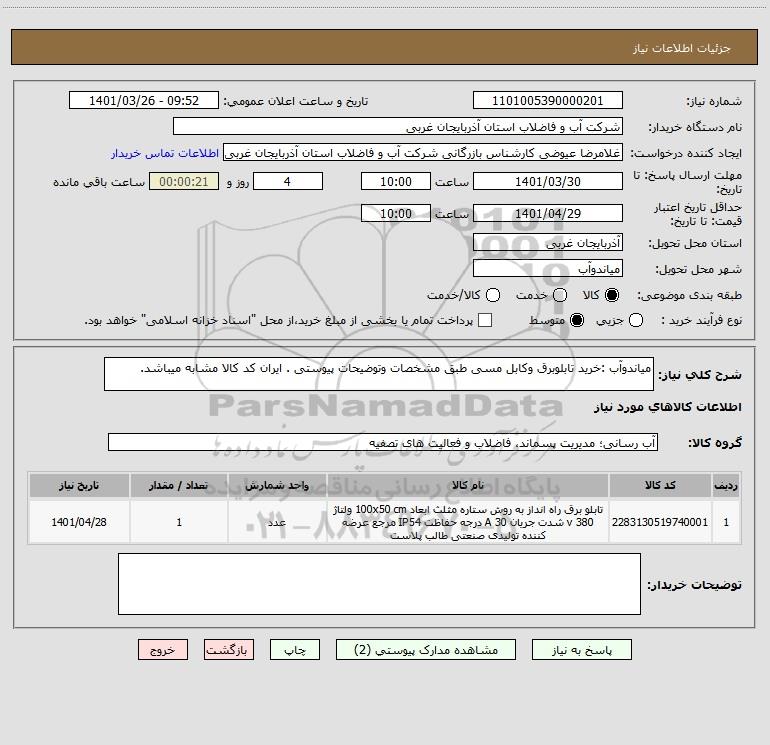Click the remaining time field 00:00:21
The image size is (770, 745).
click(x=184, y=181)
